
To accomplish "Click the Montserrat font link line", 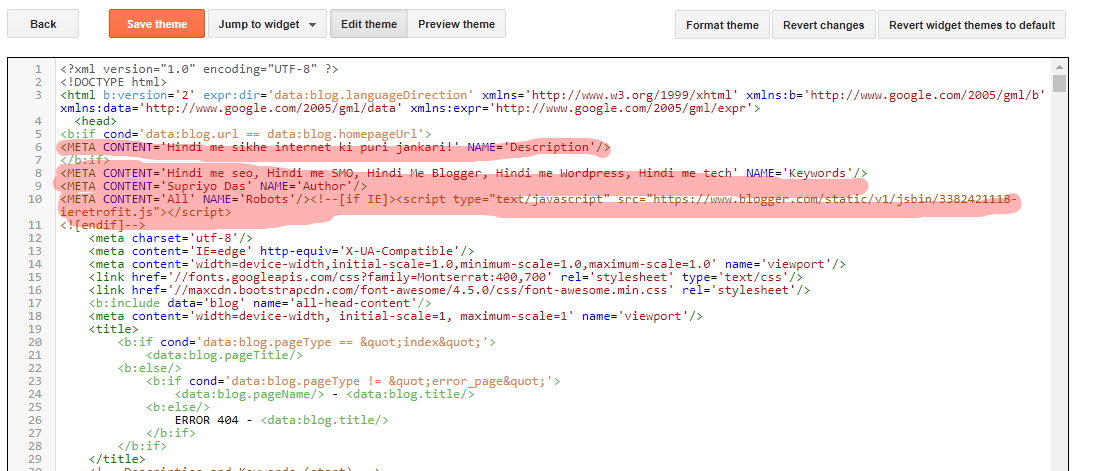I will pyautogui.click(x=445, y=277).
